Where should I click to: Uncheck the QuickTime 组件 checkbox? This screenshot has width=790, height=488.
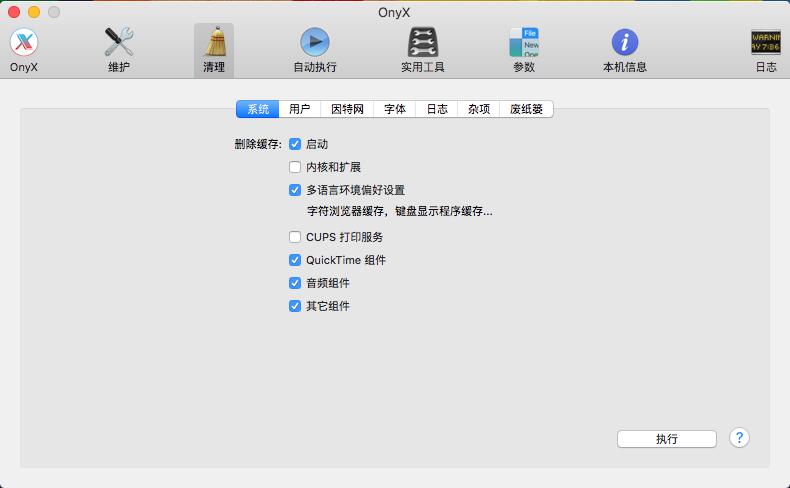click(x=295, y=260)
